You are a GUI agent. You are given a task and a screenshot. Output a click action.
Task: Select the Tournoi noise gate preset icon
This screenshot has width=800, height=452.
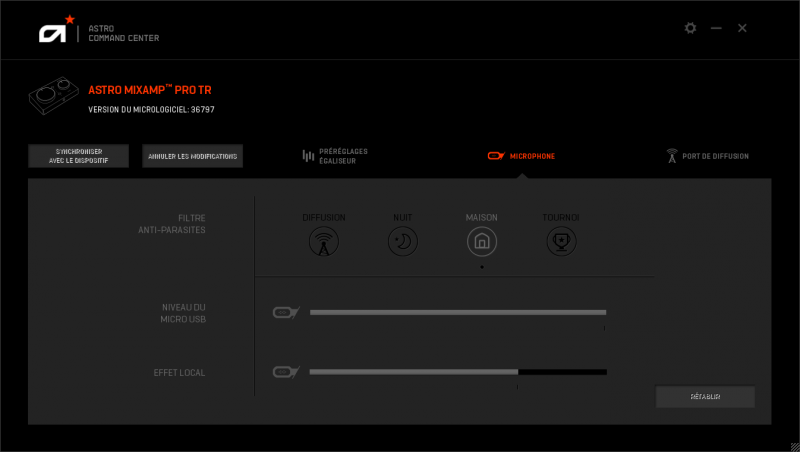(x=561, y=241)
